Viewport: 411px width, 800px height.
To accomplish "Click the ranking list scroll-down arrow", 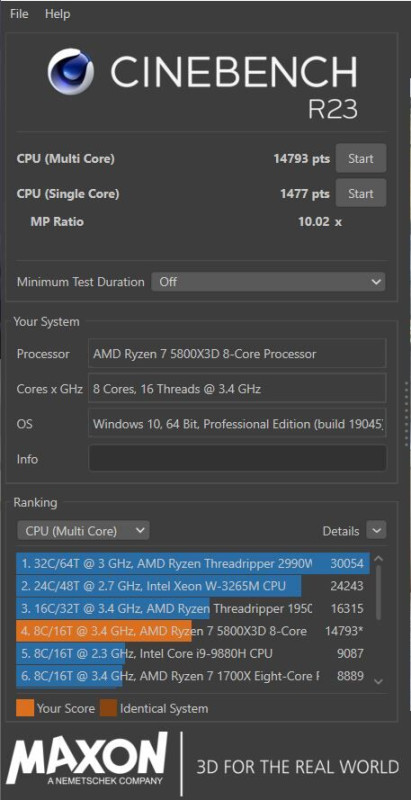I will tap(378, 681).
